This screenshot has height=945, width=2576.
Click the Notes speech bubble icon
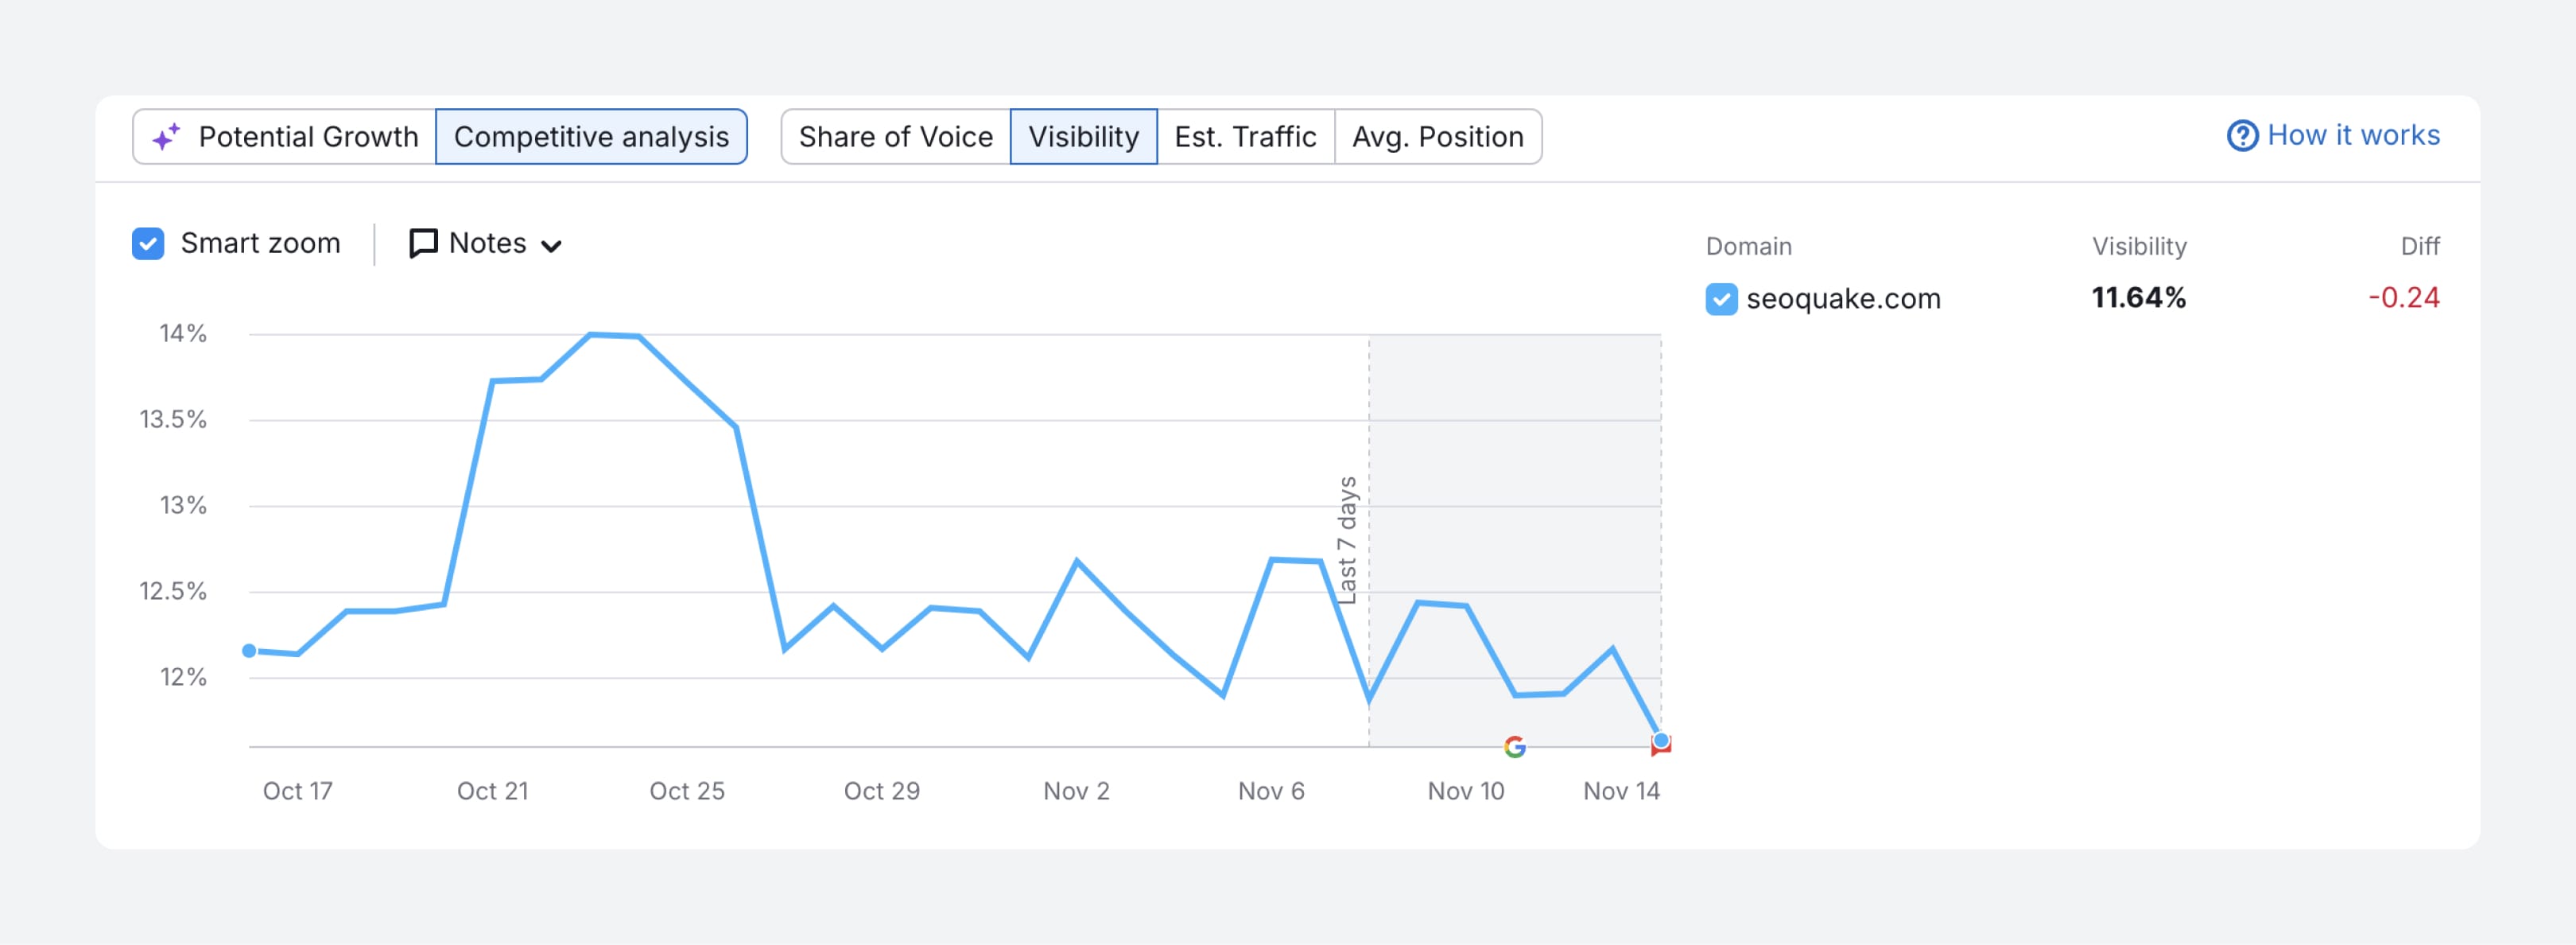click(x=423, y=243)
